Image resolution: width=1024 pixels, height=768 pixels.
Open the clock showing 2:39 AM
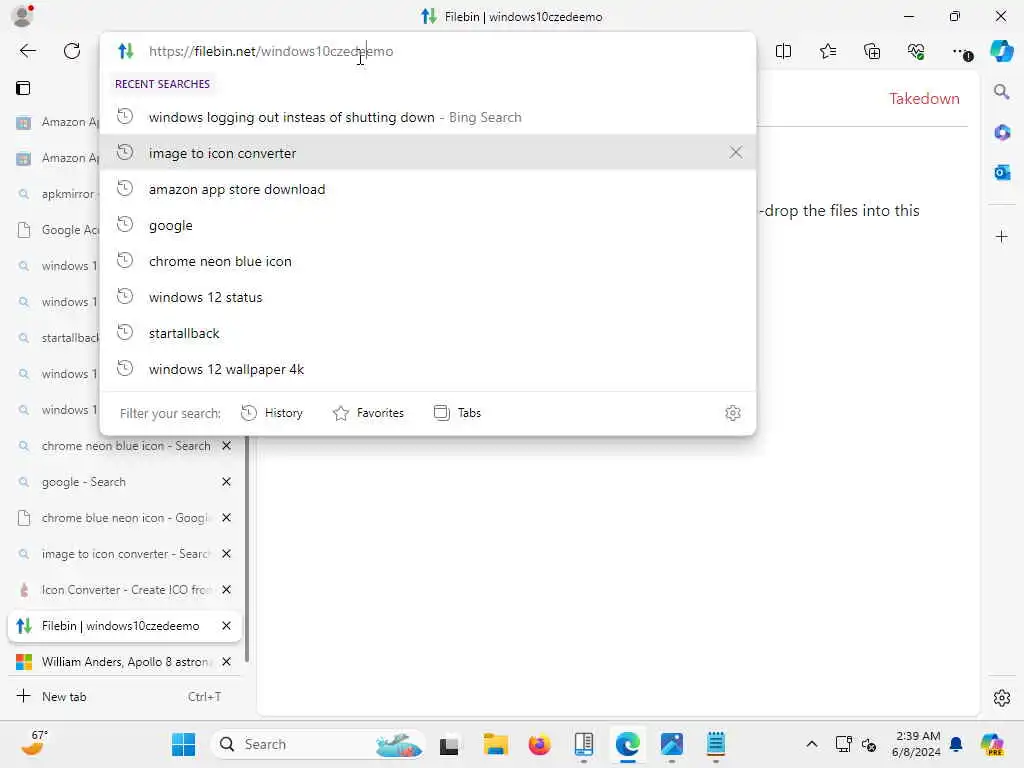916,744
